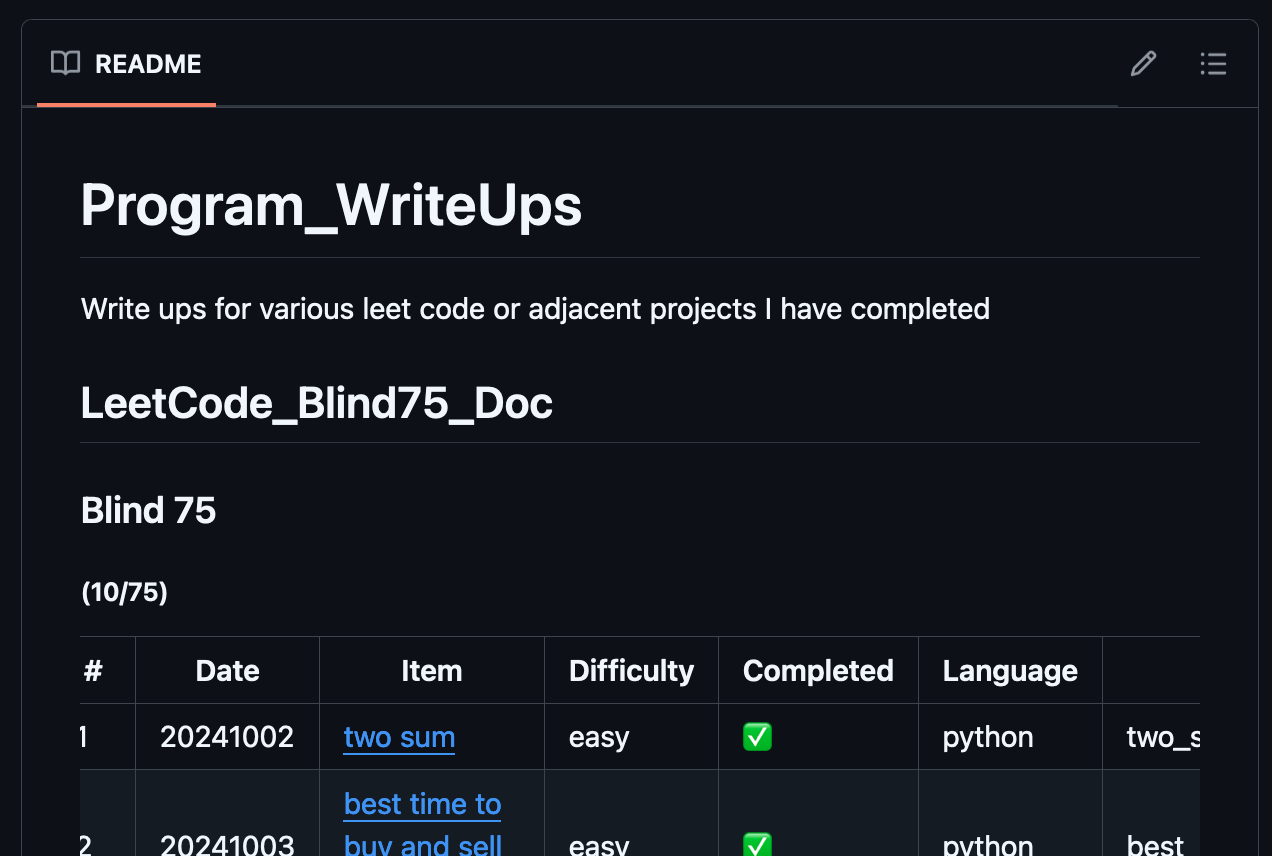Click the green checkmark in the two sum row
Image resolution: width=1272 pixels, height=856 pixels.
pos(757,737)
